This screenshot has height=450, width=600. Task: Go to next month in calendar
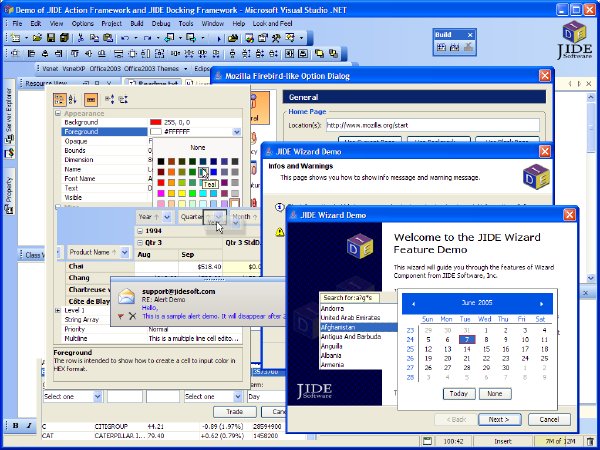pos(541,304)
